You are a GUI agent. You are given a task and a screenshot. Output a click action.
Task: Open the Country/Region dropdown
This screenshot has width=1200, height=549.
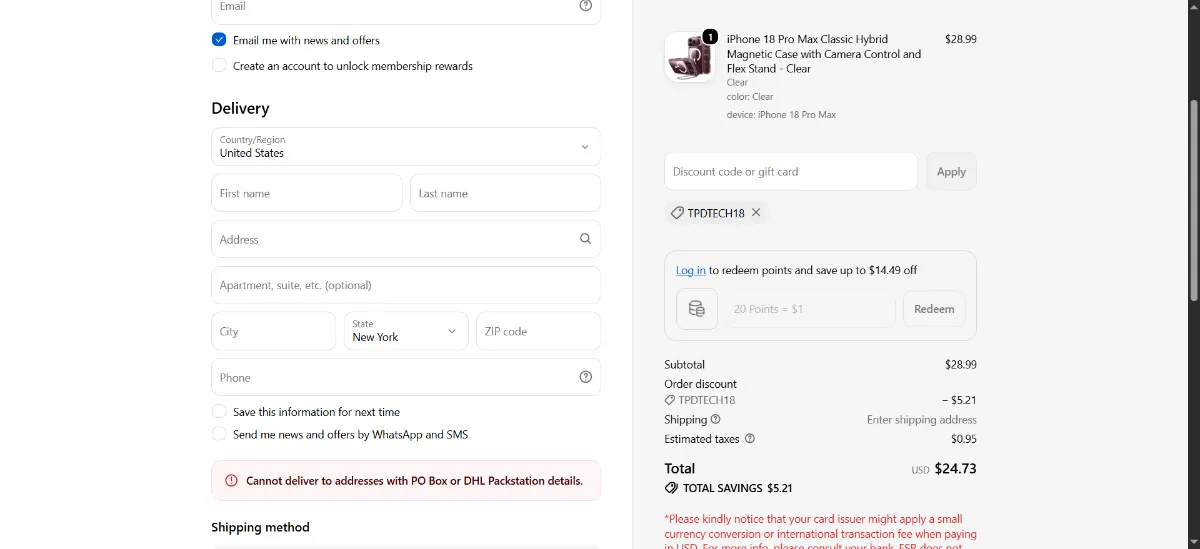coord(406,146)
